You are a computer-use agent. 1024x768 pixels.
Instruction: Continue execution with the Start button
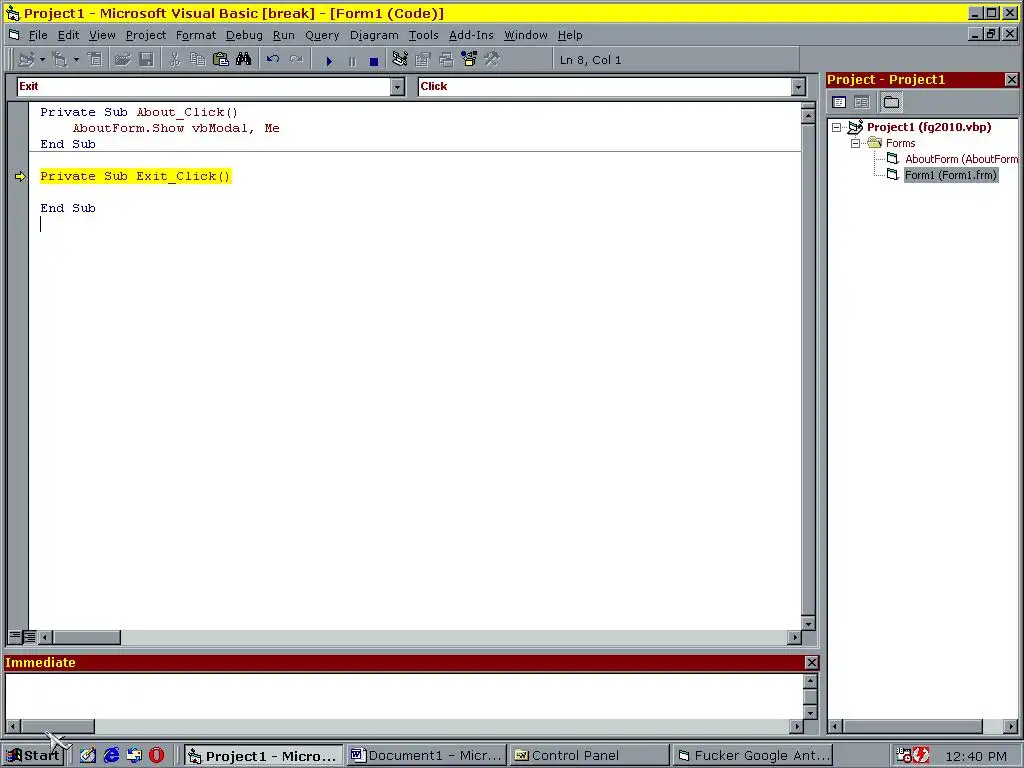click(329, 61)
